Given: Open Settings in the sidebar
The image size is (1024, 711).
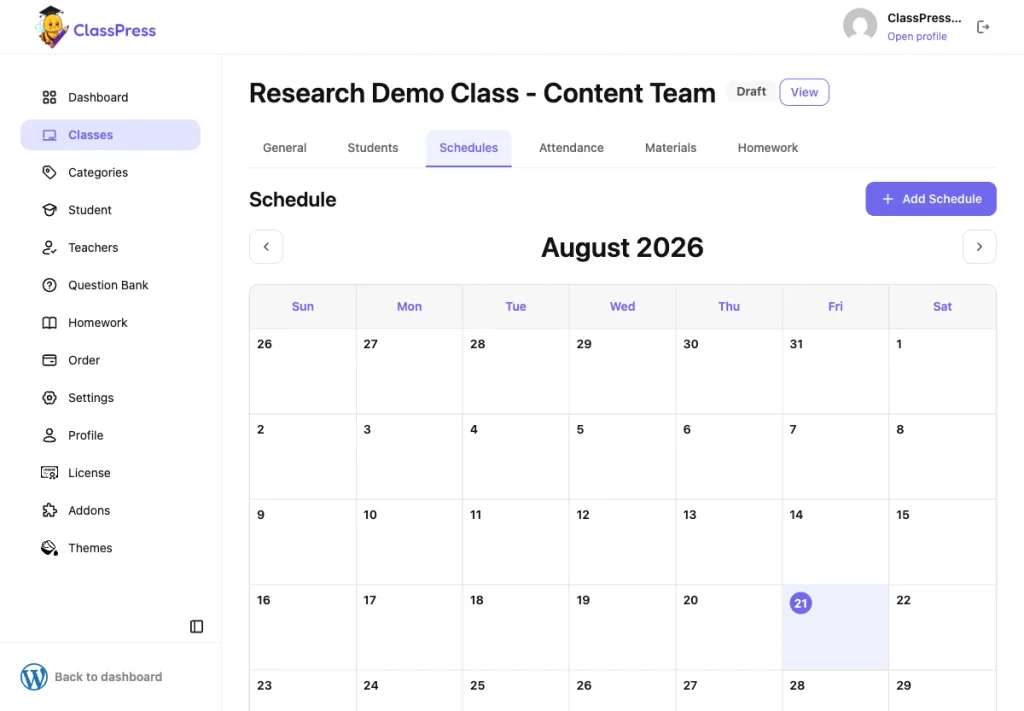Looking at the screenshot, I should coord(110,398).
